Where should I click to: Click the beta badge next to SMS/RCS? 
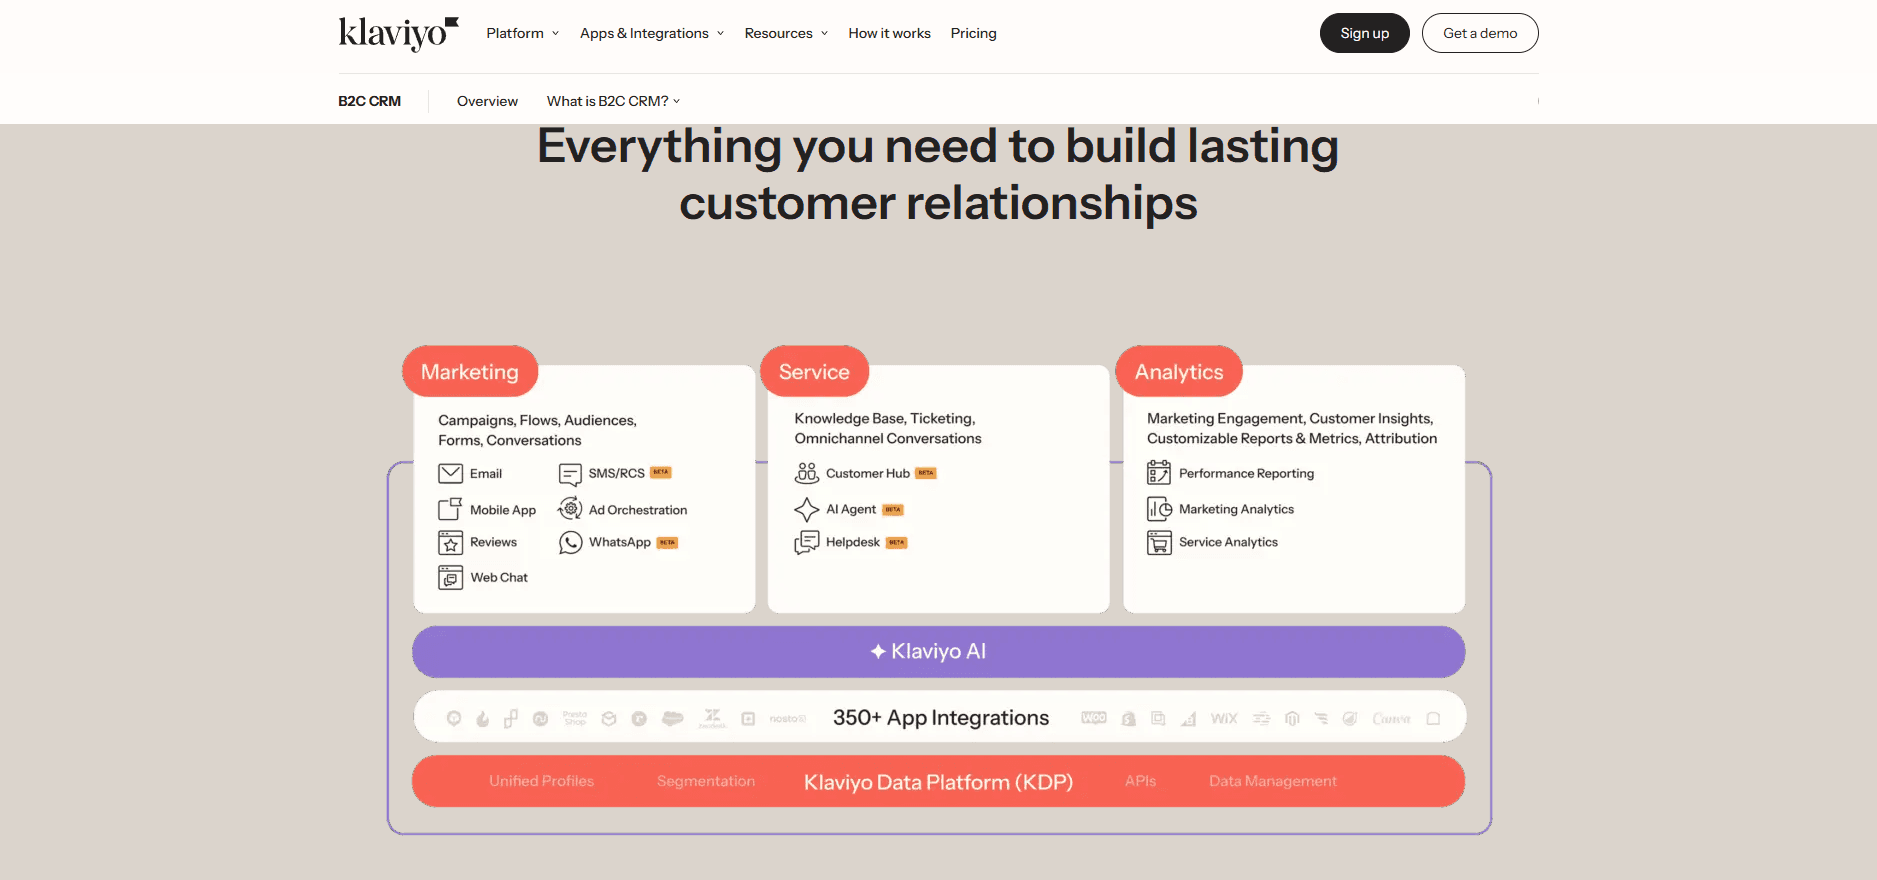[661, 472]
